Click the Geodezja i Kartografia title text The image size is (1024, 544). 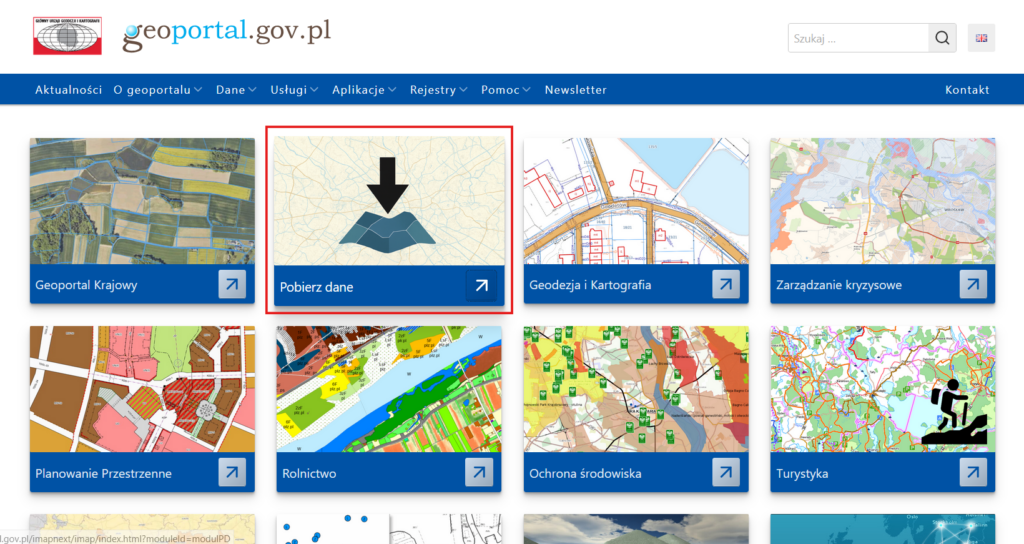tap(590, 285)
